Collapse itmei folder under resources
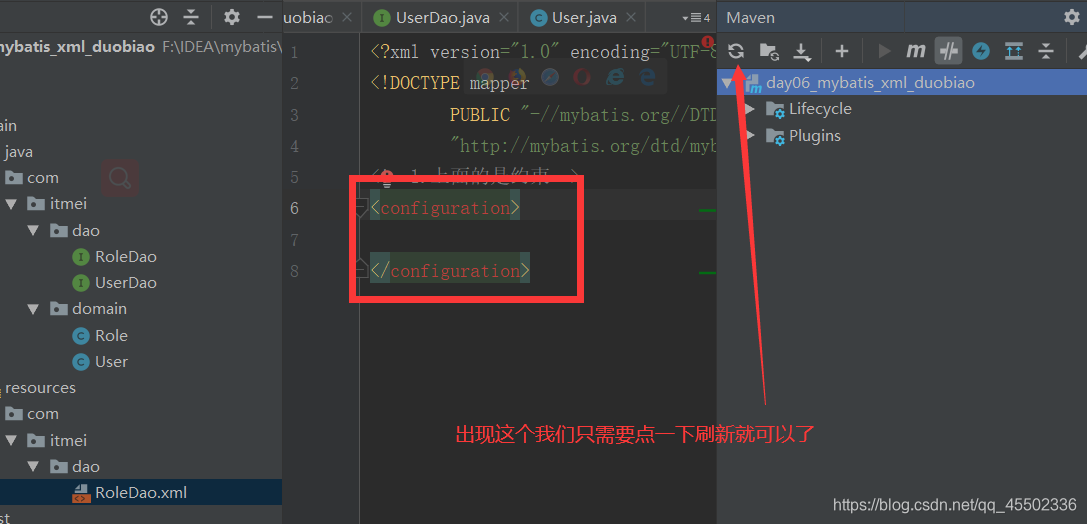 point(11,440)
